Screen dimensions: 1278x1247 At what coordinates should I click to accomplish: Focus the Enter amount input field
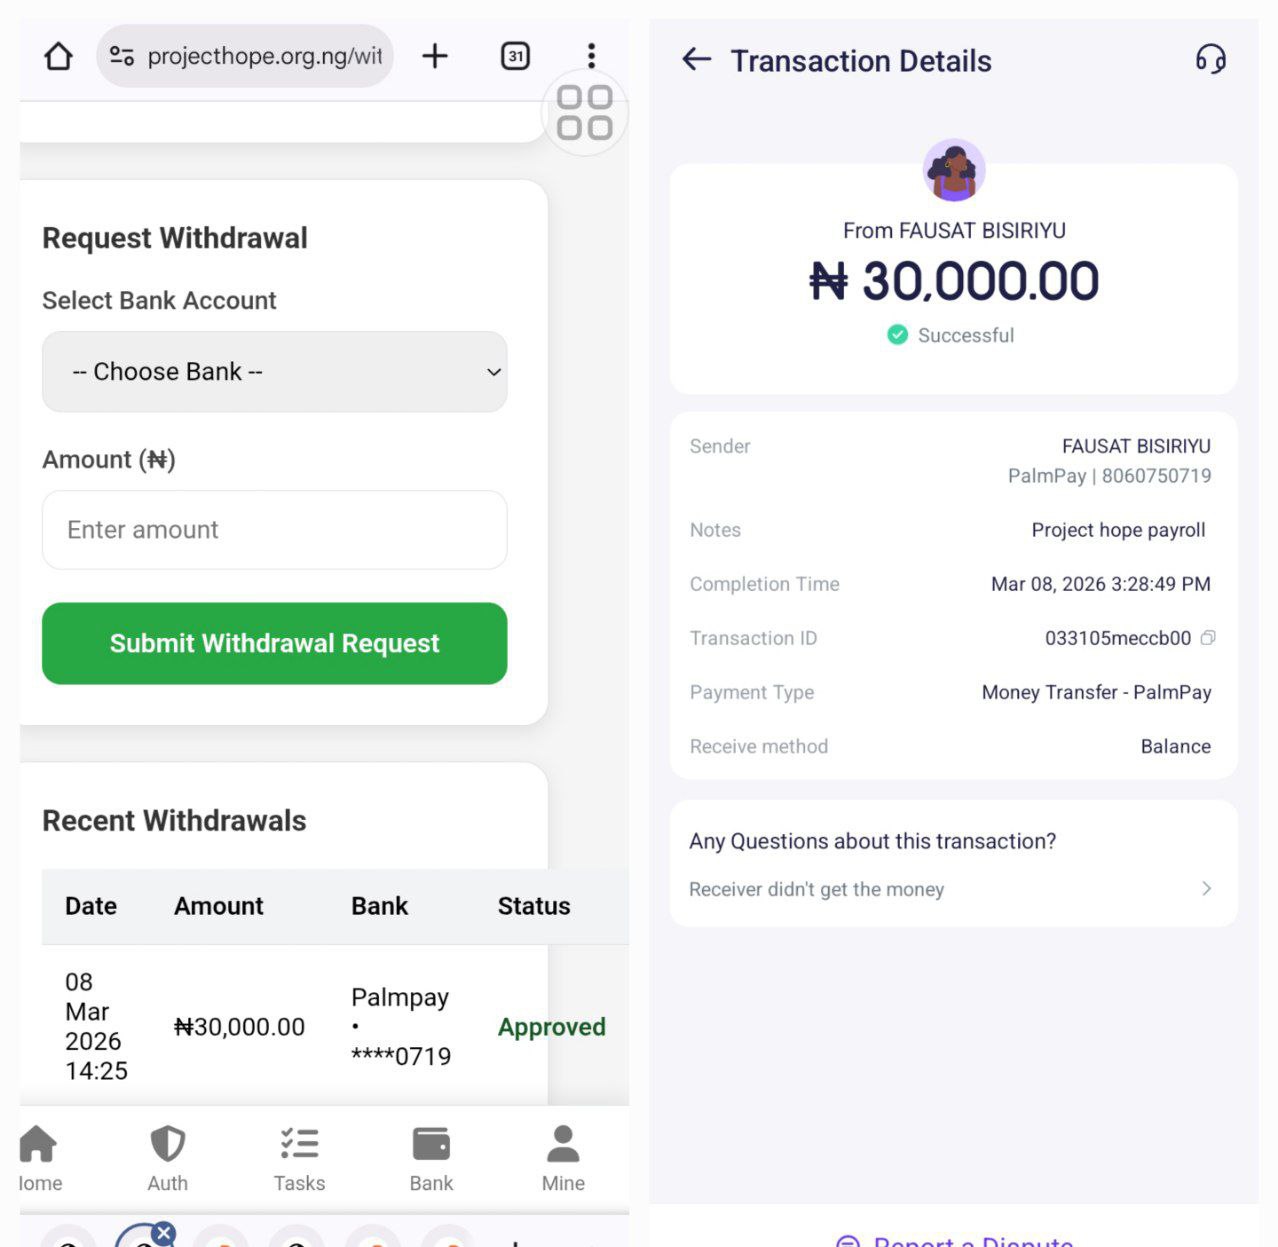tap(274, 530)
